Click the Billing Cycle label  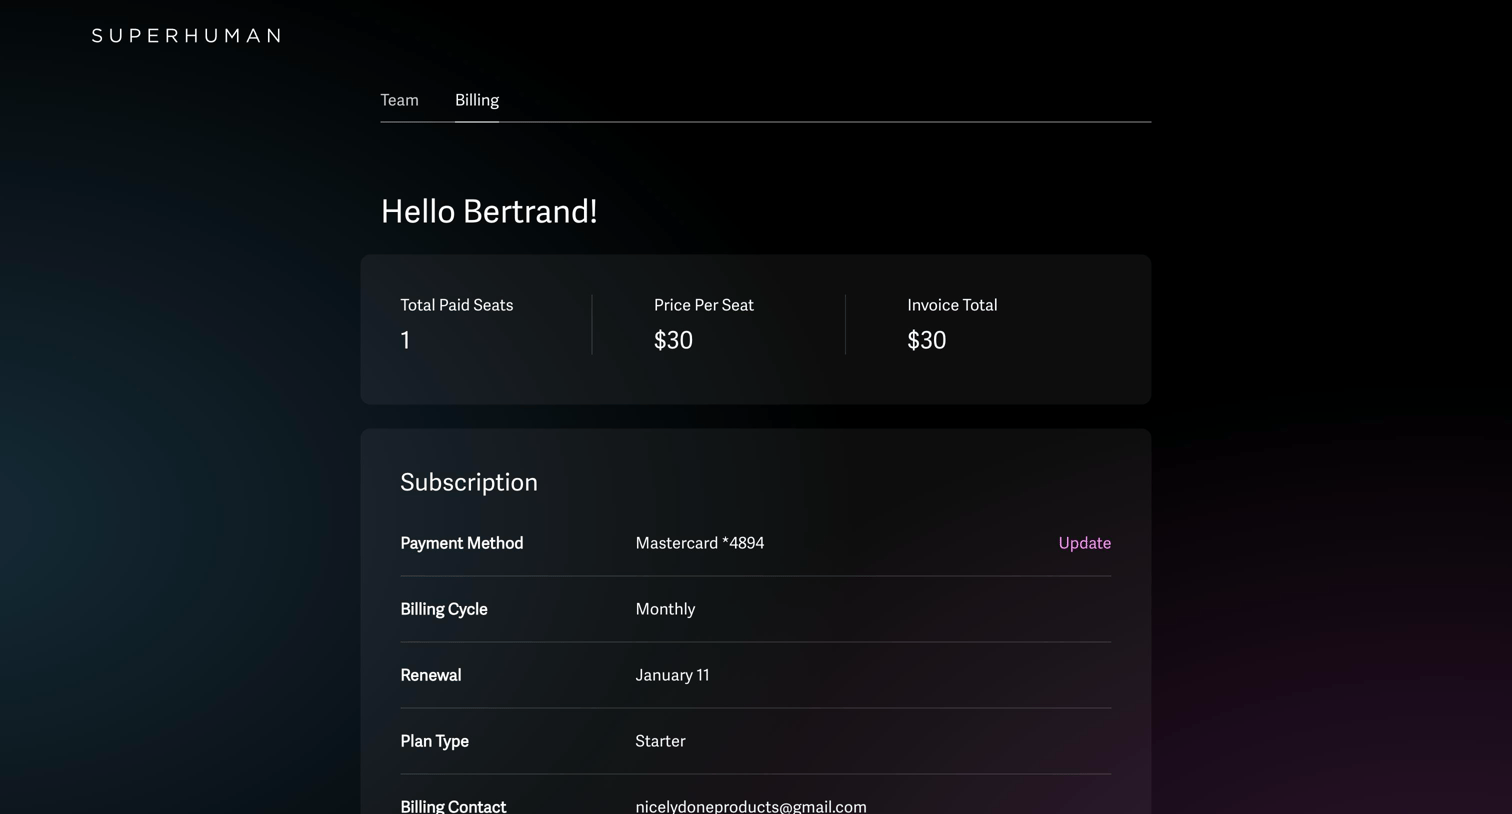444,609
